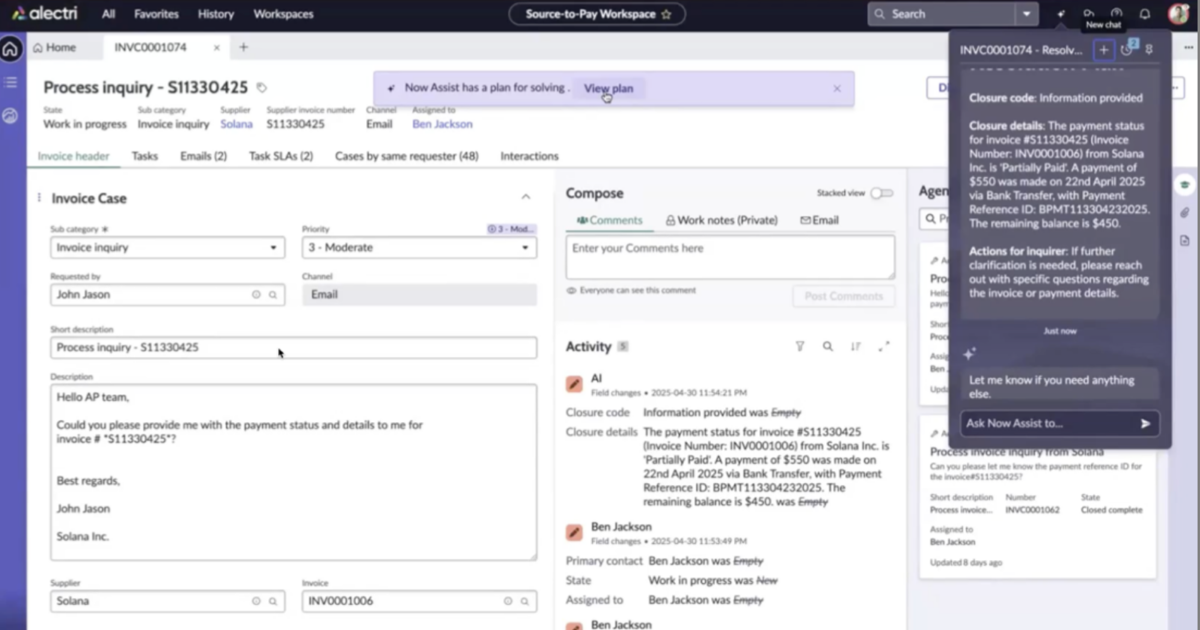Select the Work notes (Private) tab
The image size is (1200, 630).
tap(721, 220)
